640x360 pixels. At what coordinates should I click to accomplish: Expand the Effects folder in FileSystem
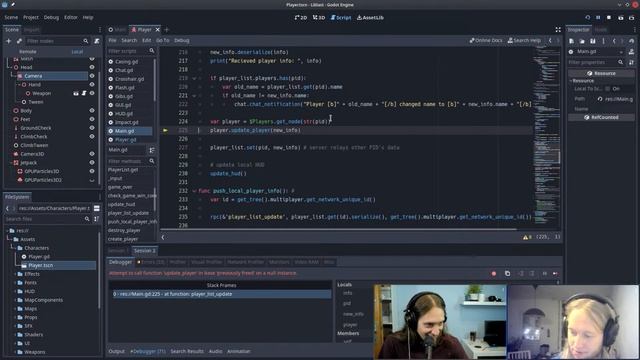tap(15, 274)
